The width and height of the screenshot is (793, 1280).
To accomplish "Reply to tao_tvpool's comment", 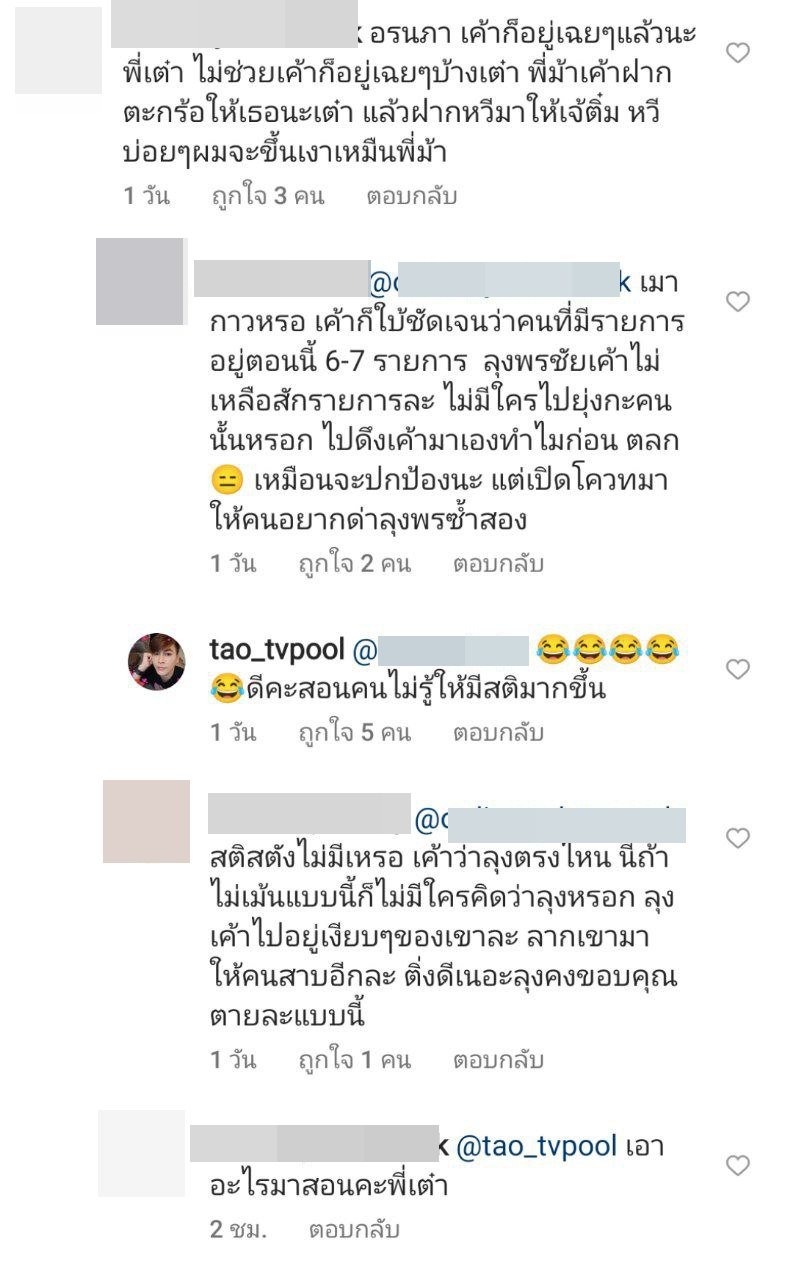I will click(498, 733).
